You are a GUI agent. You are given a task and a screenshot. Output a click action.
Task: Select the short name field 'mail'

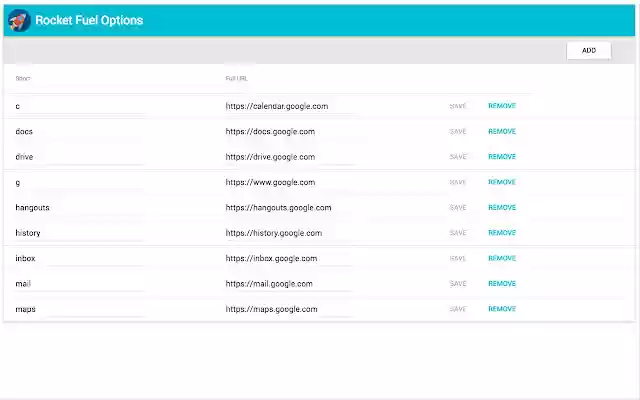point(80,284)
